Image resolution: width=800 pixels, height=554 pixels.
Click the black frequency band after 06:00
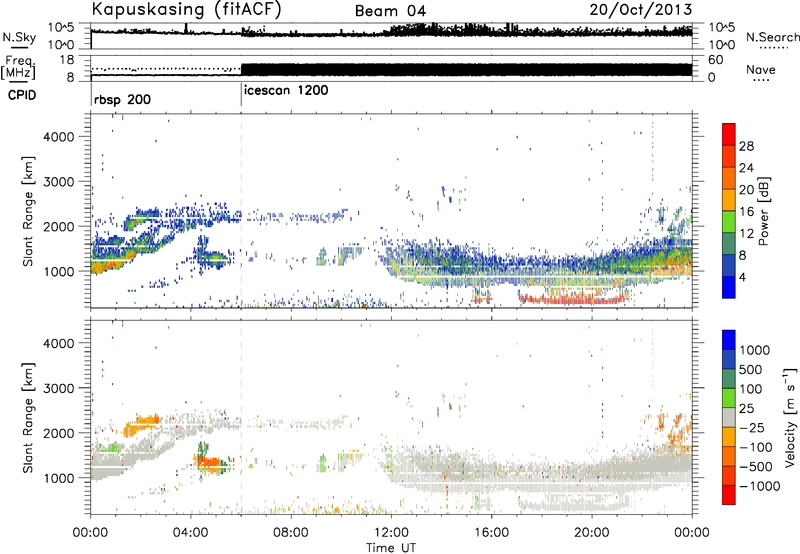click(x=466, y=69)
